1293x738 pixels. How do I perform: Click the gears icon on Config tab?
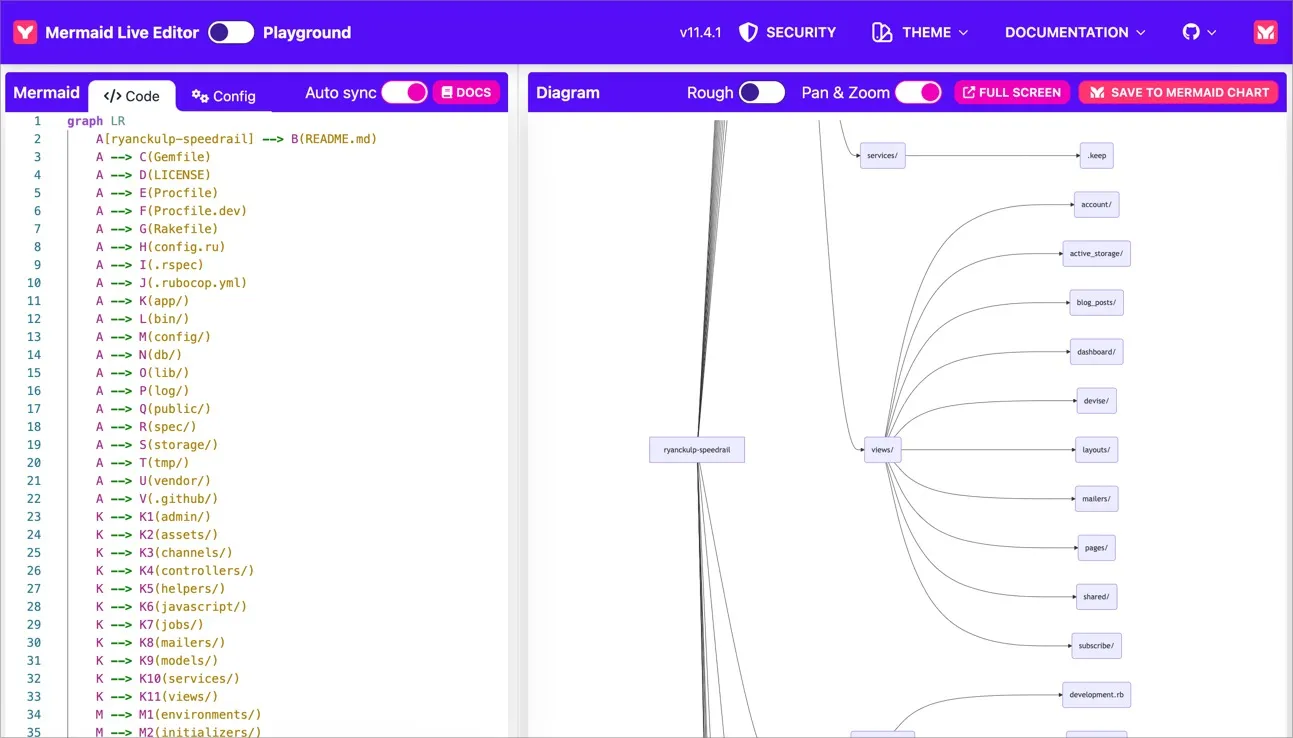pyautogui.click(x=200, y=96)
